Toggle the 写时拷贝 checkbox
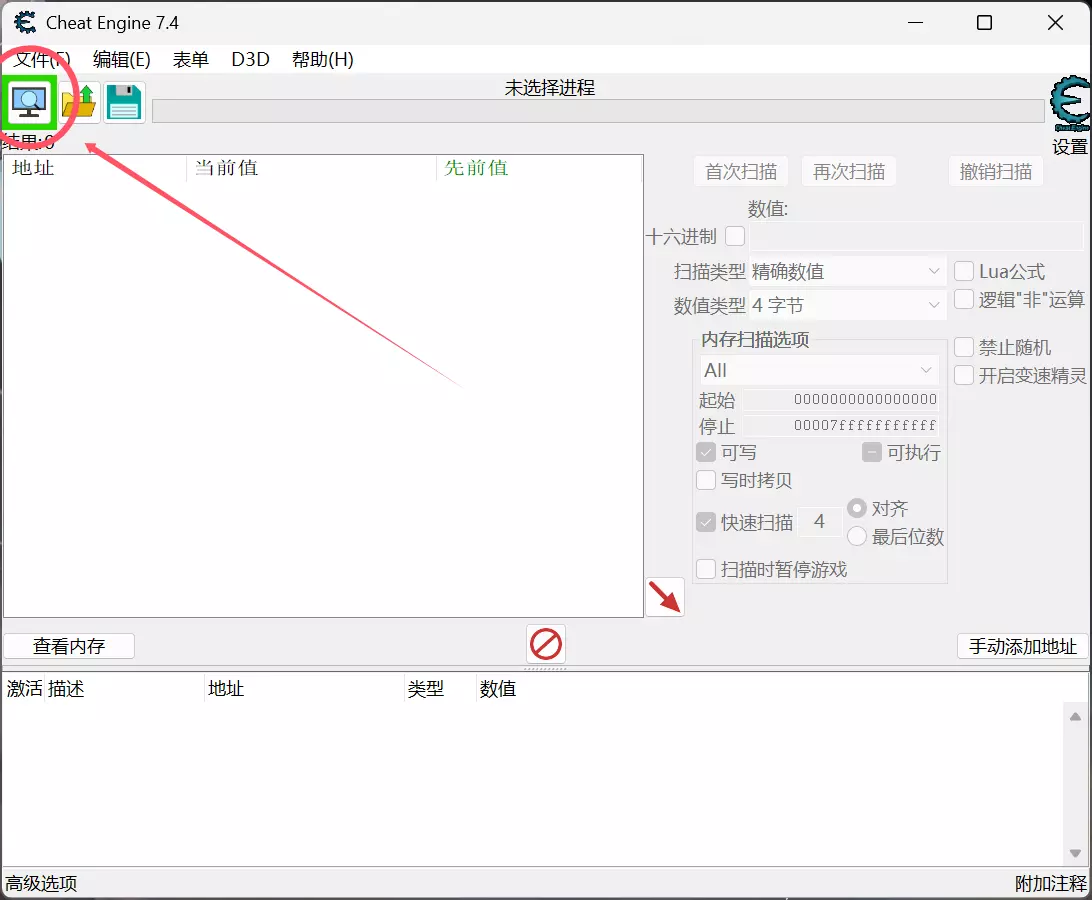Viewport: 1092px width, 900px height. tap(706, 480)
